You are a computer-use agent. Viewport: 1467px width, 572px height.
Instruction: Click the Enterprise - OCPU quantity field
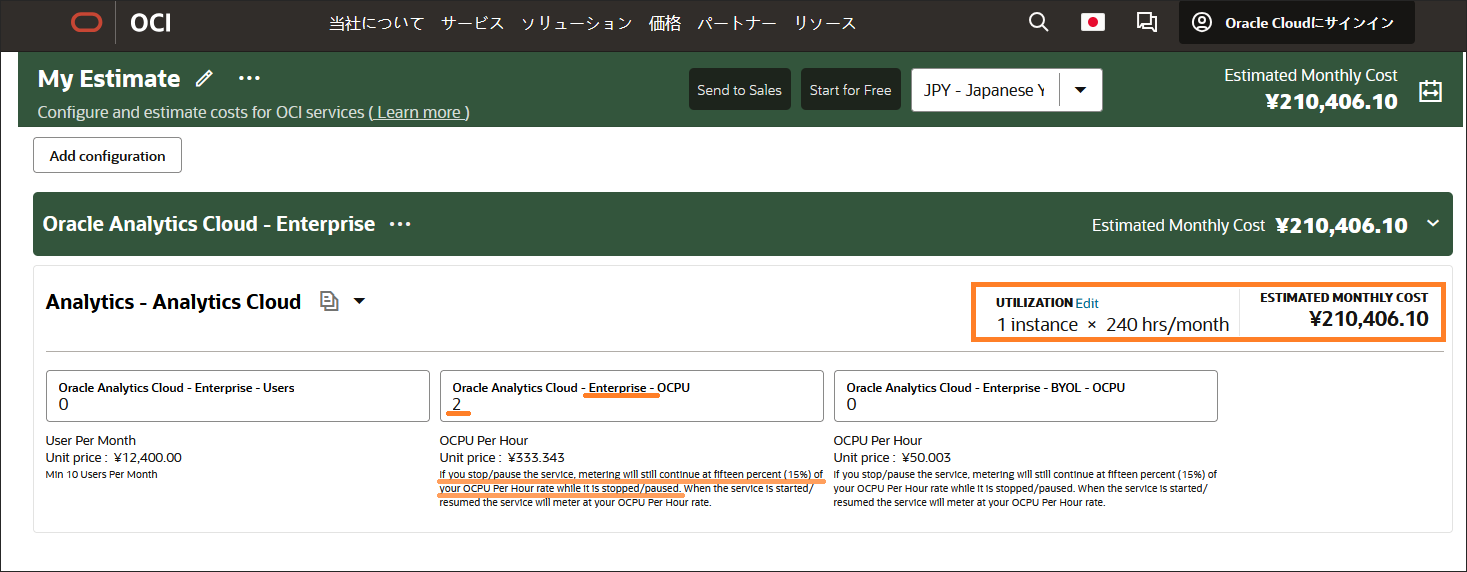[632, 396]
